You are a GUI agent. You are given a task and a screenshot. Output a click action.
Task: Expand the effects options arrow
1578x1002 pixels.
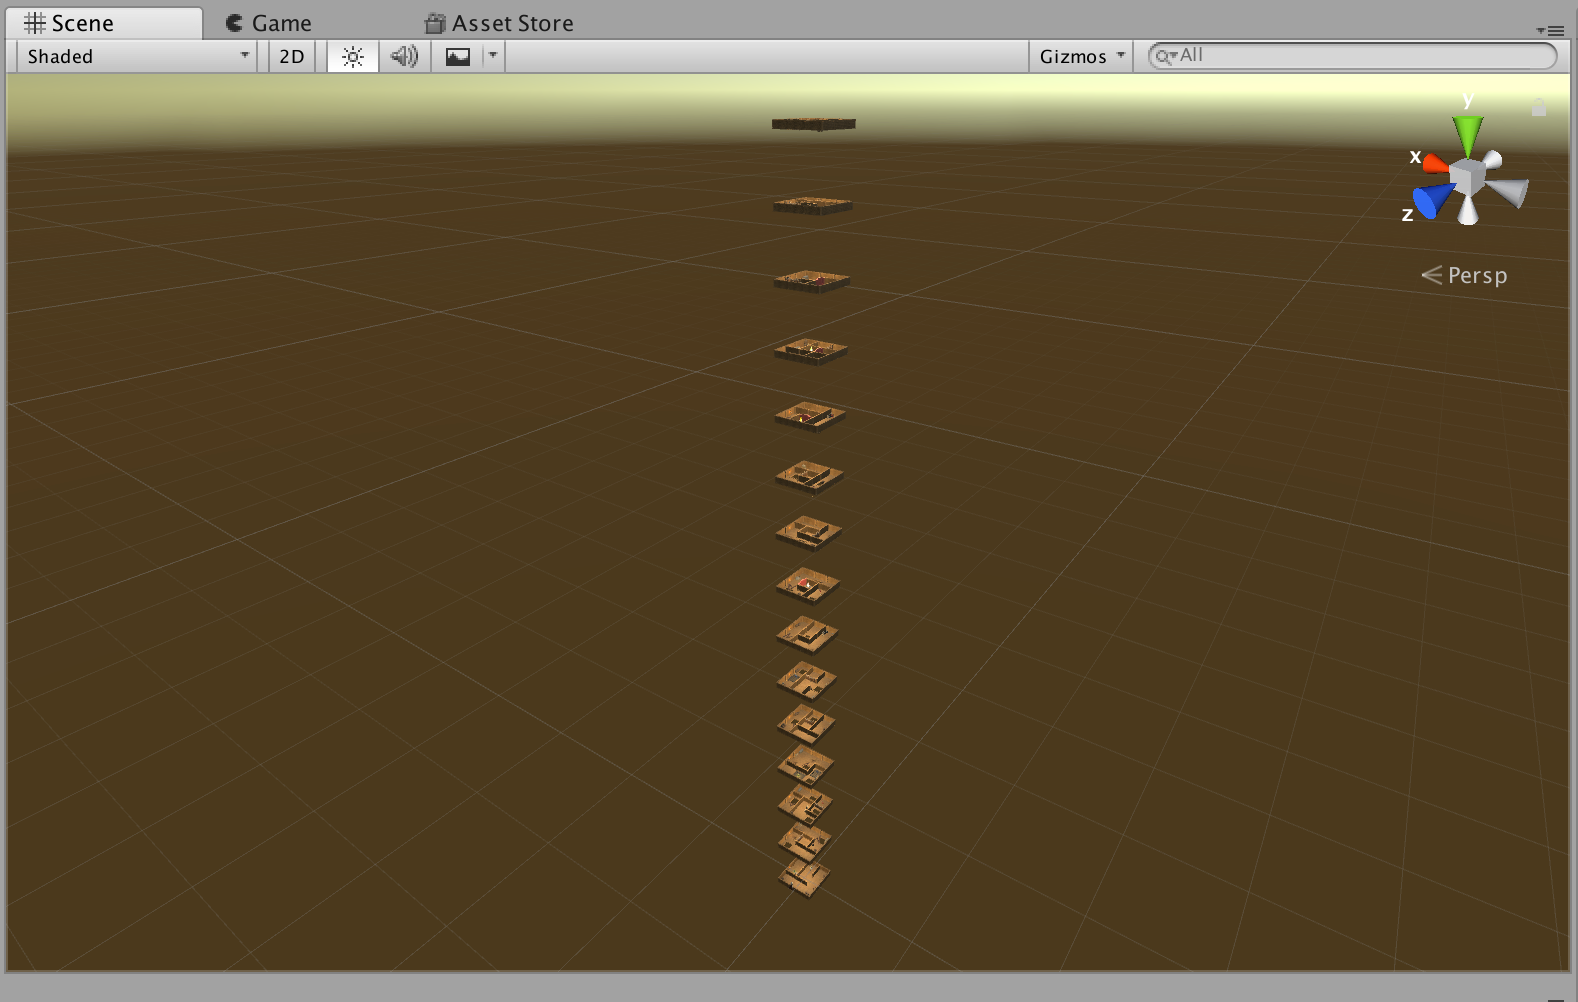pos(492,56)
